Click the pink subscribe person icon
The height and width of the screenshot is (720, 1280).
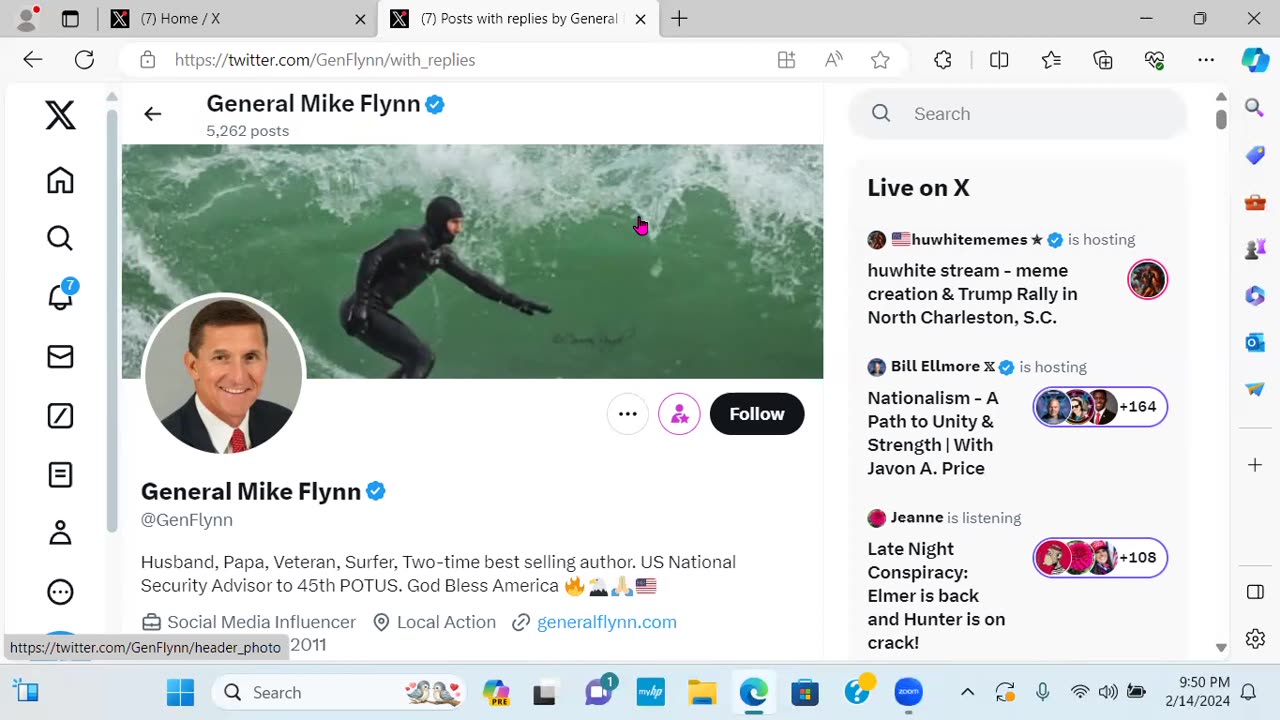(679, 414)
